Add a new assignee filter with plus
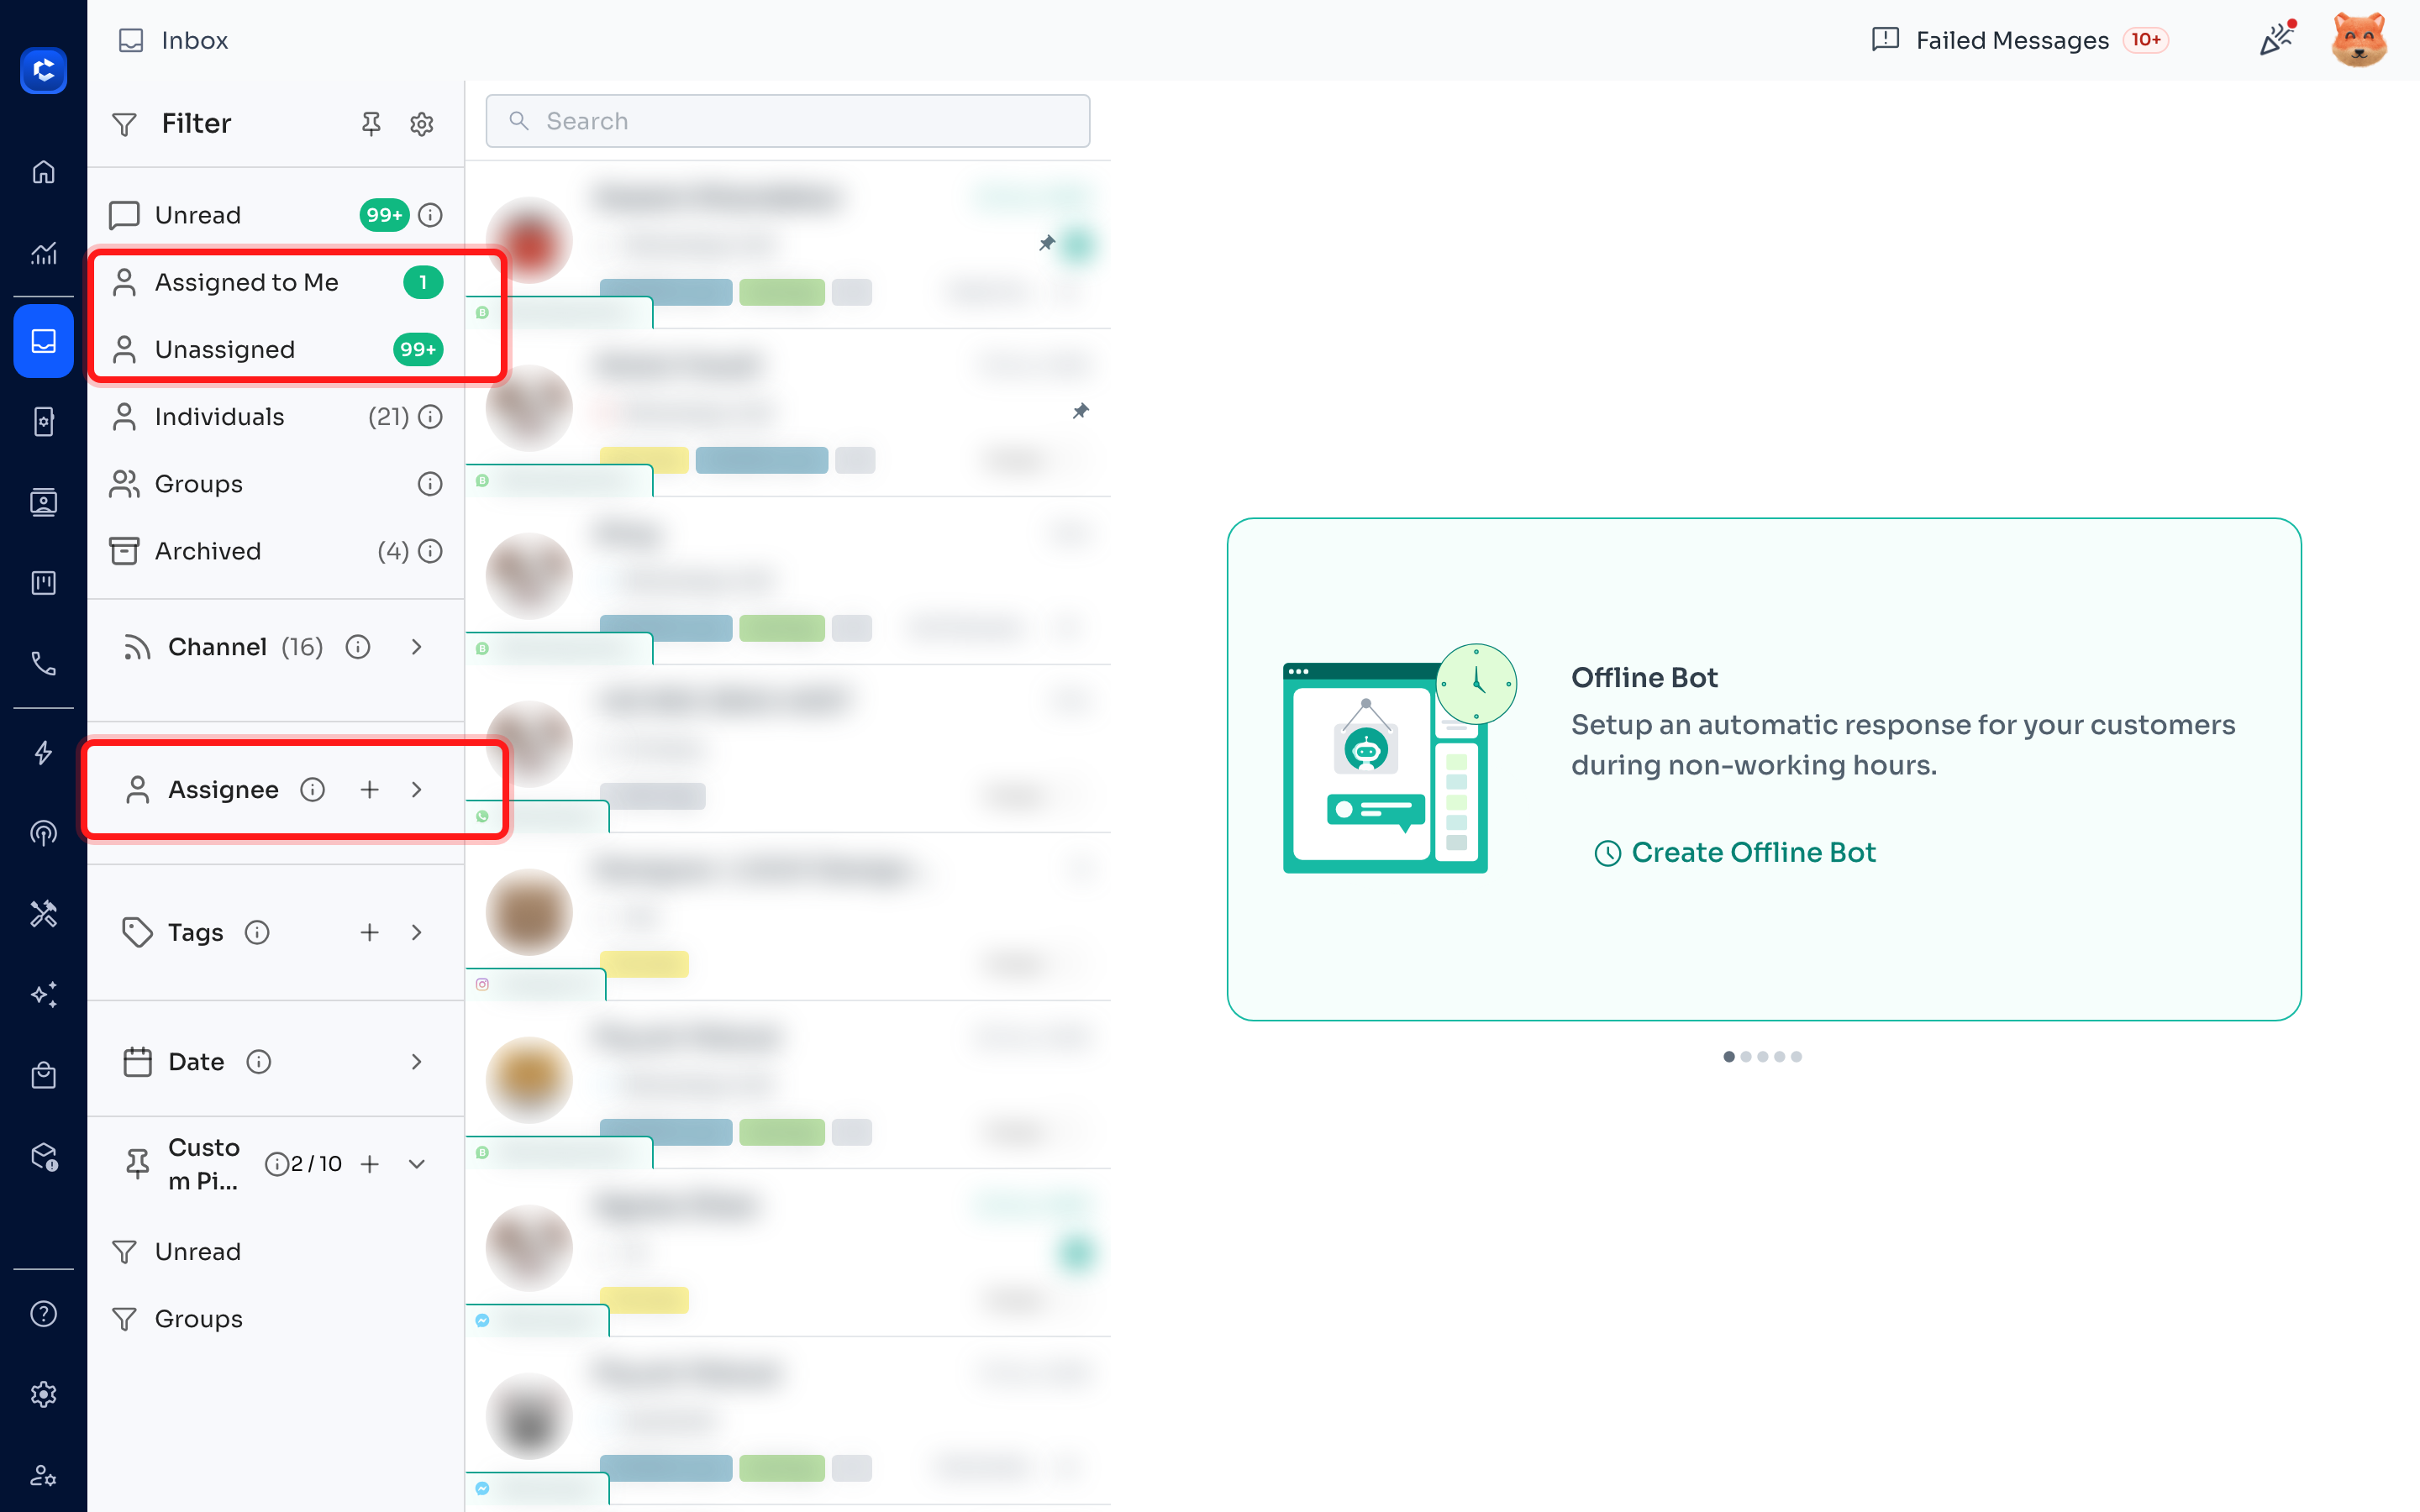 pyautogui.click(x=370, y=790)
